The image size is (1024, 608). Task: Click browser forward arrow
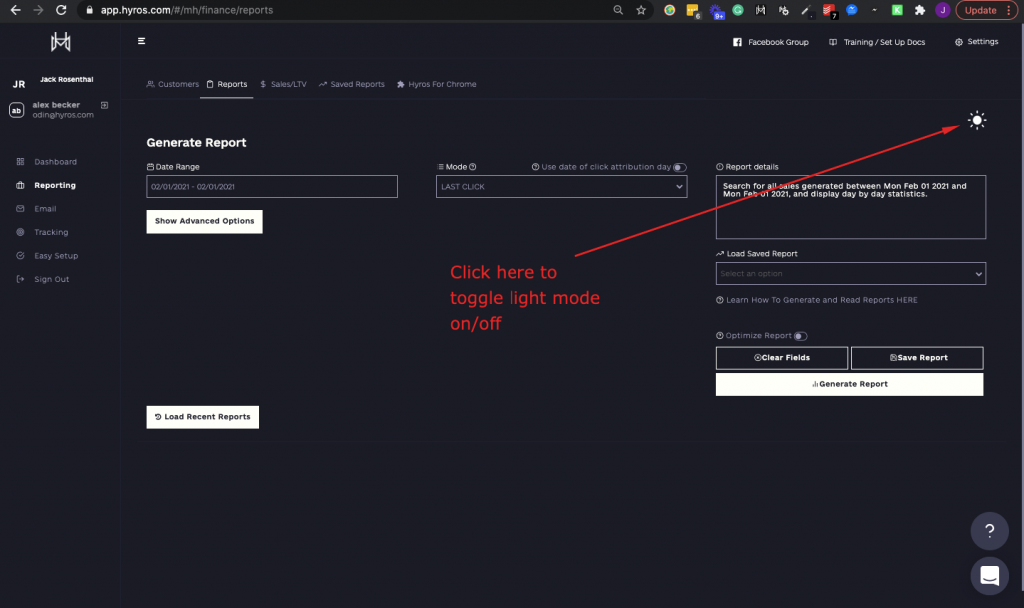(x=38, y=10)
